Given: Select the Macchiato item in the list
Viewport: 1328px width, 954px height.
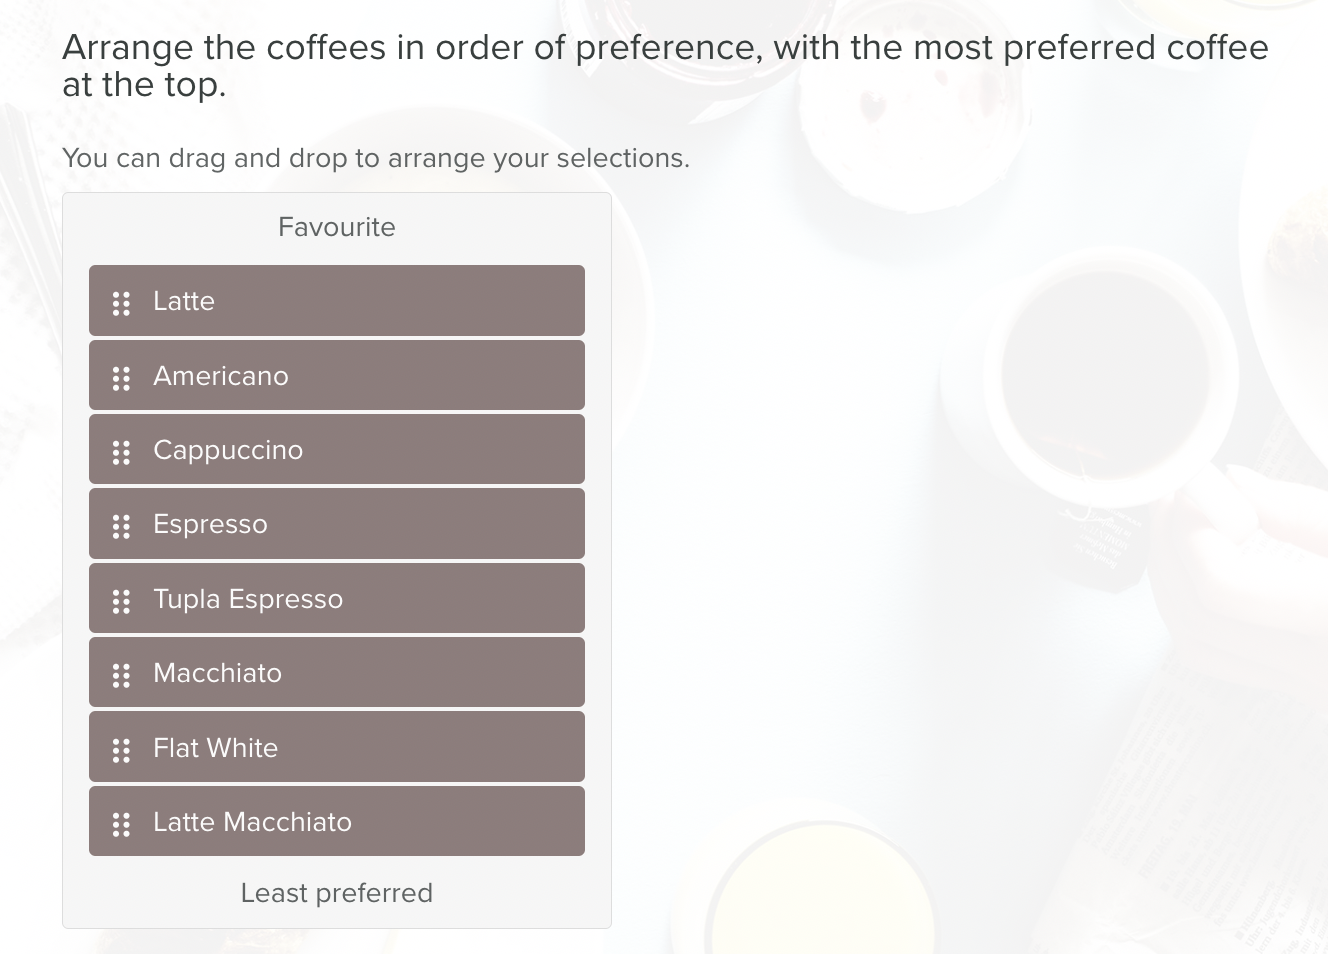Looking at the screenshot, I should coord(337,672).
